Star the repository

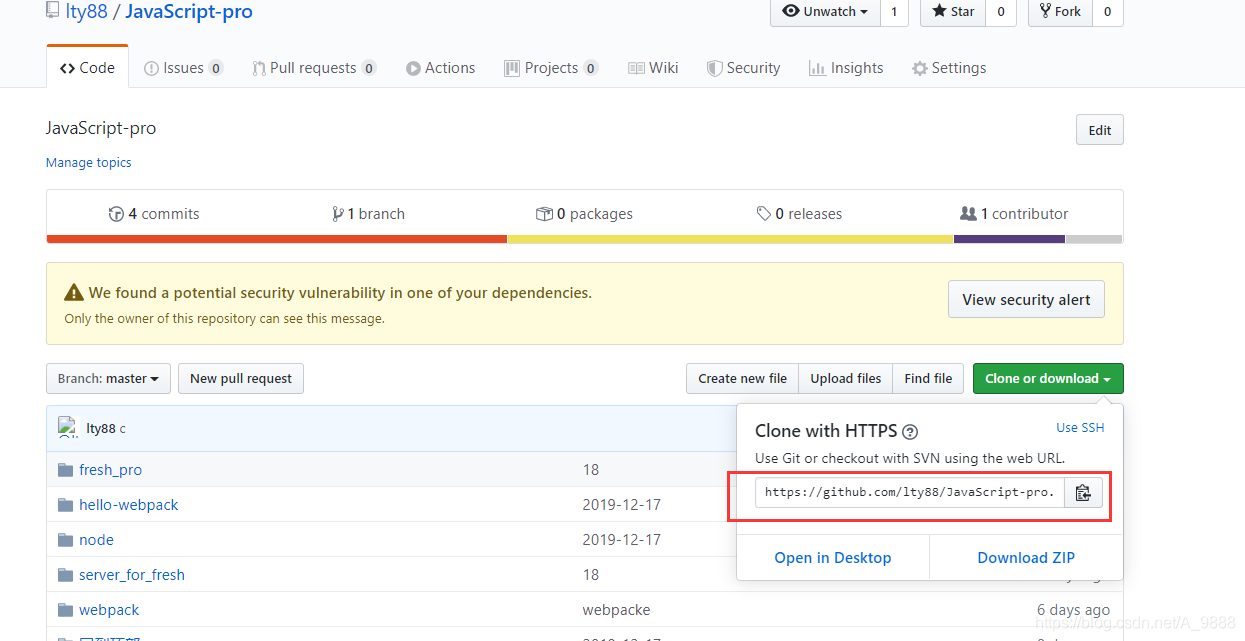(x=953, y=11)
